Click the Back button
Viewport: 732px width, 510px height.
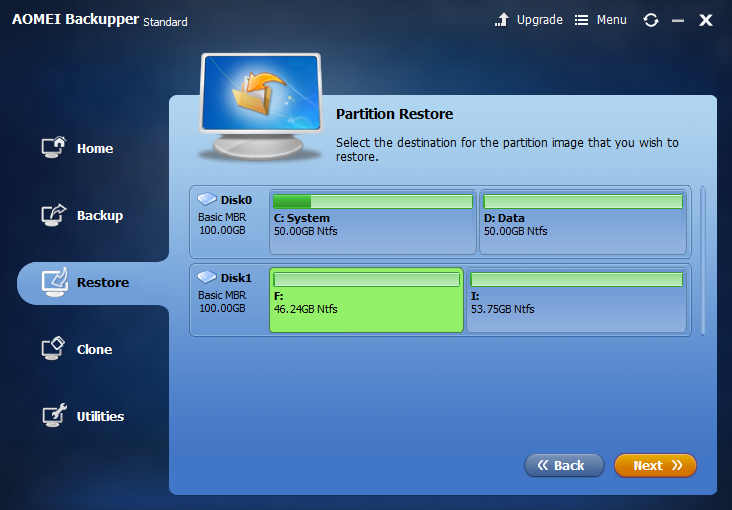pyautogui.click(x=564, y=465)
